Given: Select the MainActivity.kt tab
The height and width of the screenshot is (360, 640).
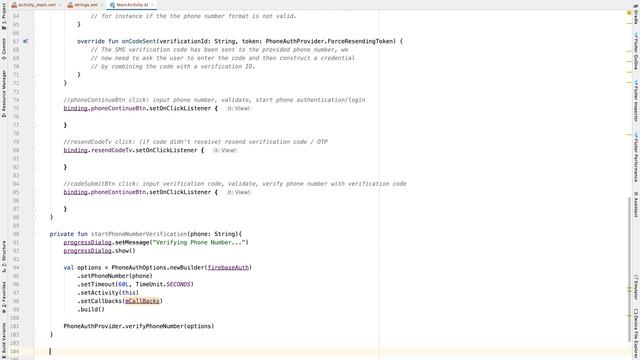Looking at the screenshot, I should 132,5.
